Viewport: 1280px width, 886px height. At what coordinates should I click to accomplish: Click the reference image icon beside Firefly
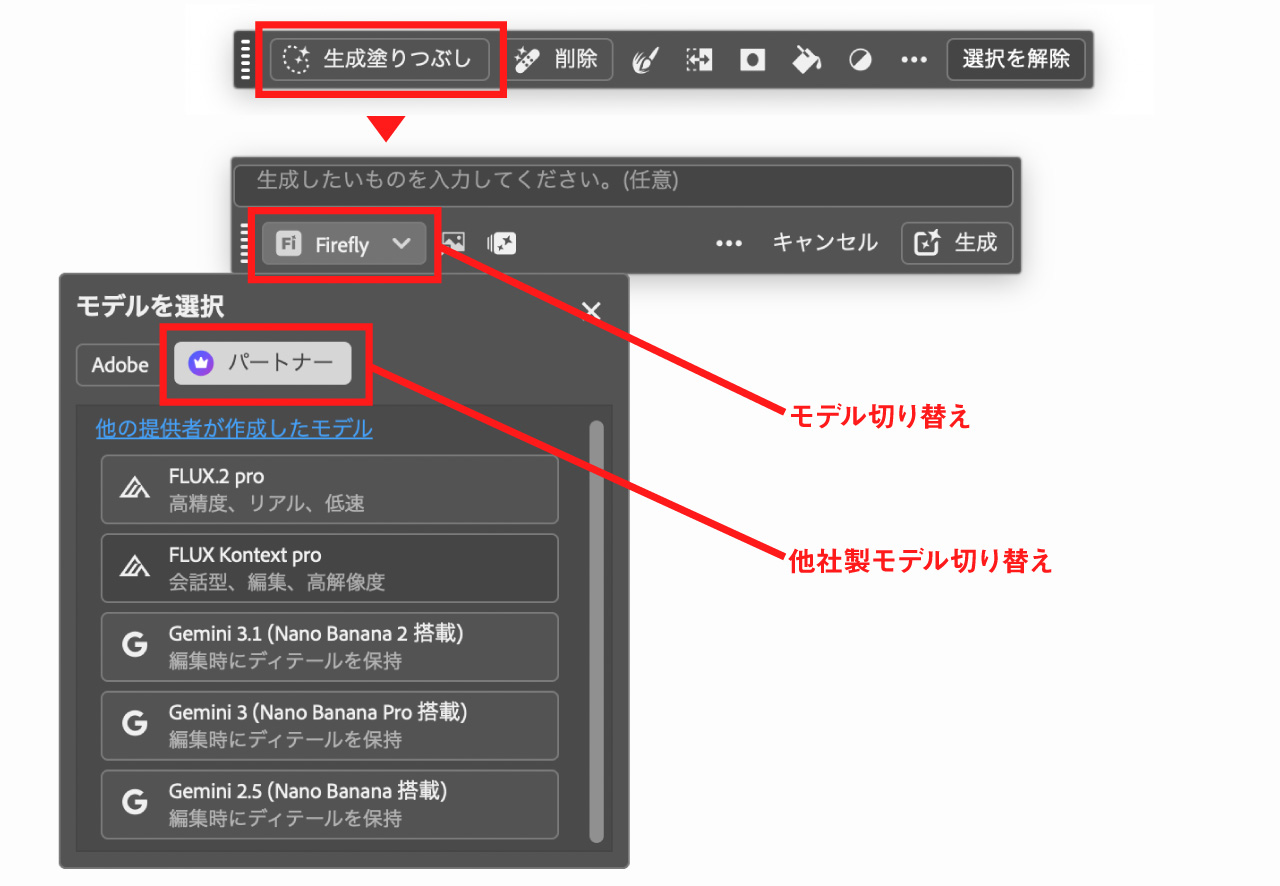(453, 242)
